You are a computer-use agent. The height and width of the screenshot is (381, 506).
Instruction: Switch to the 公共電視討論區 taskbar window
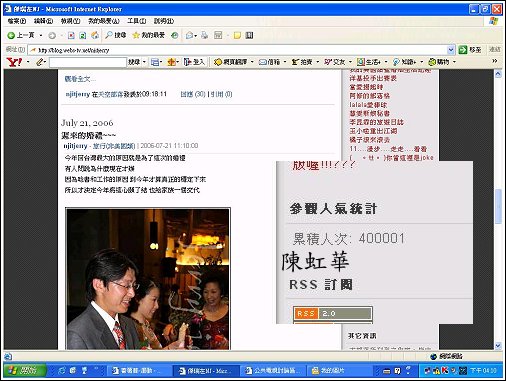coord(273,370)
